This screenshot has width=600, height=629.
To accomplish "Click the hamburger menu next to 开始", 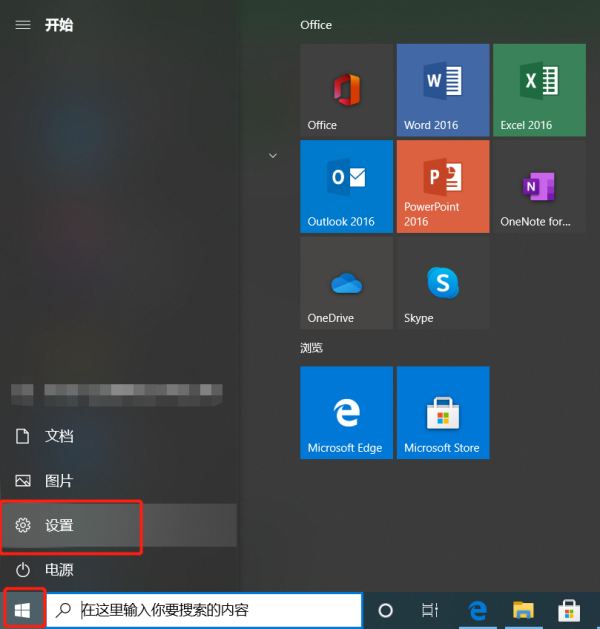I will pos(23,25).
